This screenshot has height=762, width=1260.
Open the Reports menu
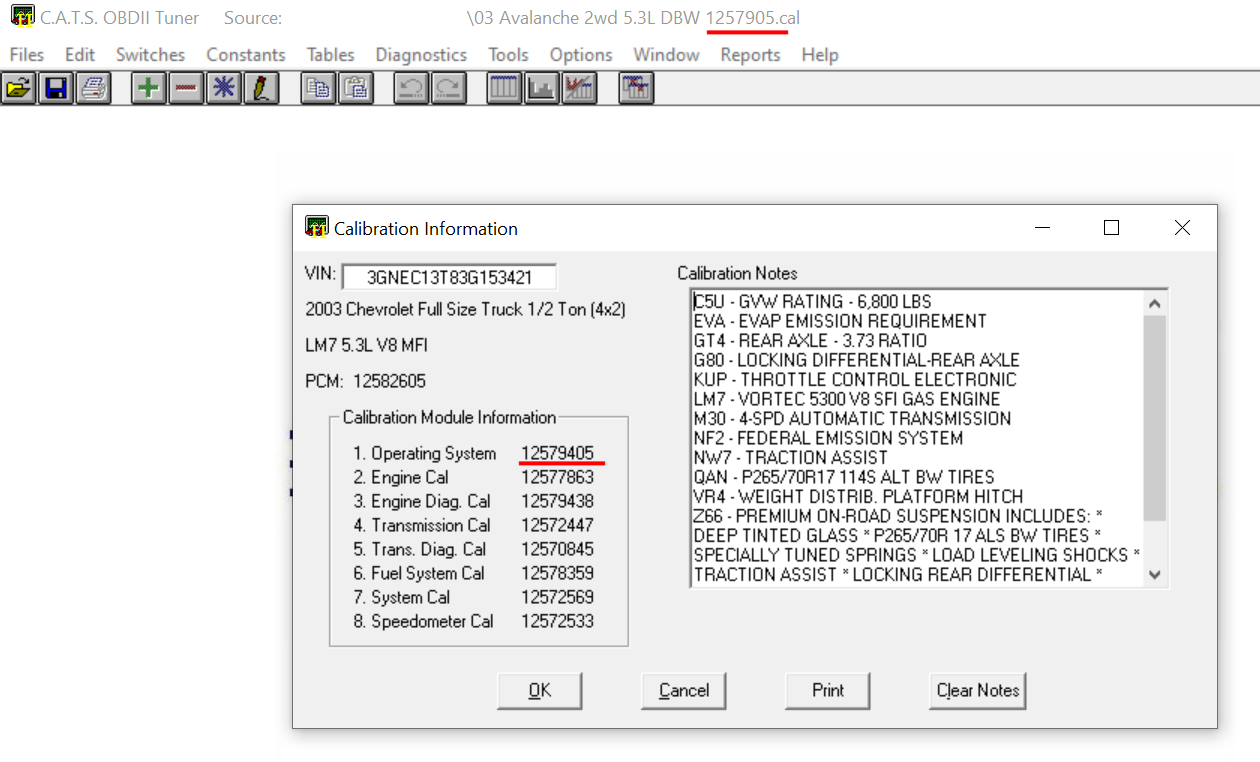[x=750, y=55]
